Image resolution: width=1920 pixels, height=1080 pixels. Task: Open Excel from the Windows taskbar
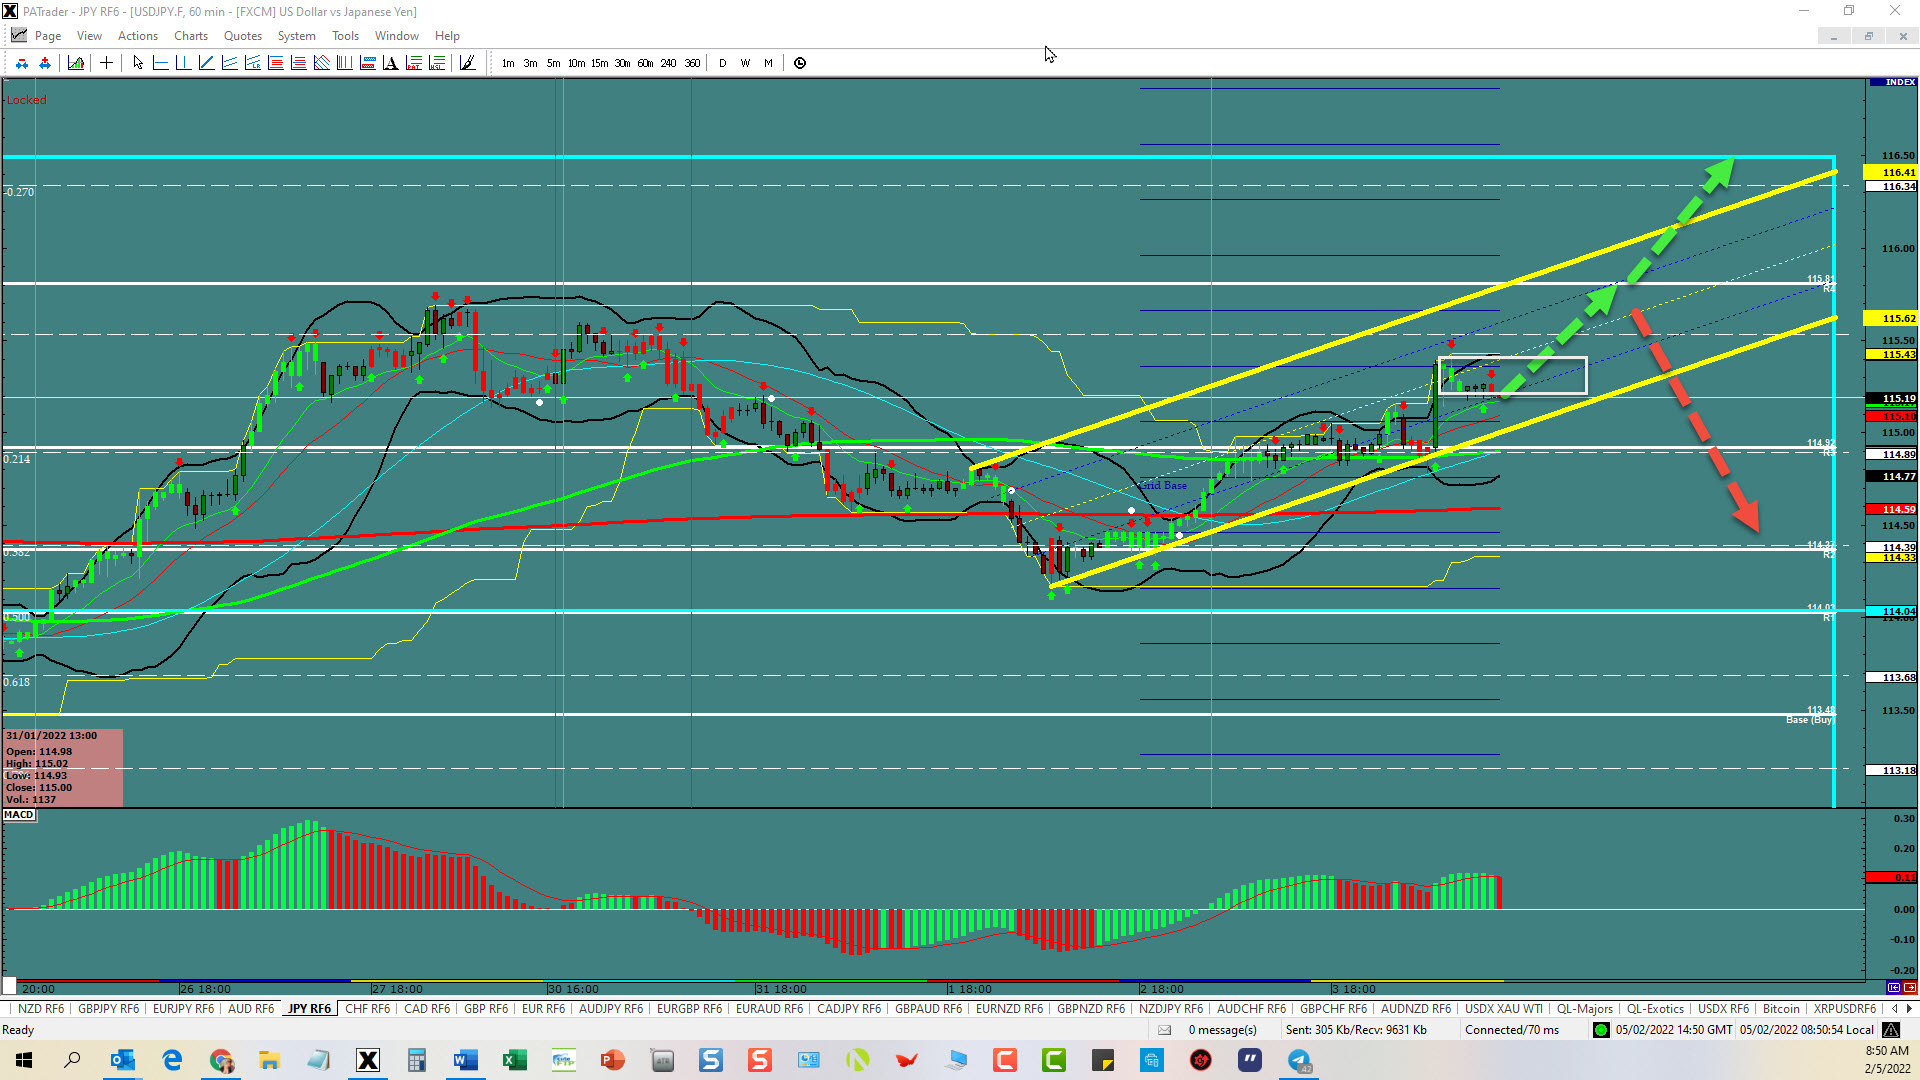[x=515, y=1060]
